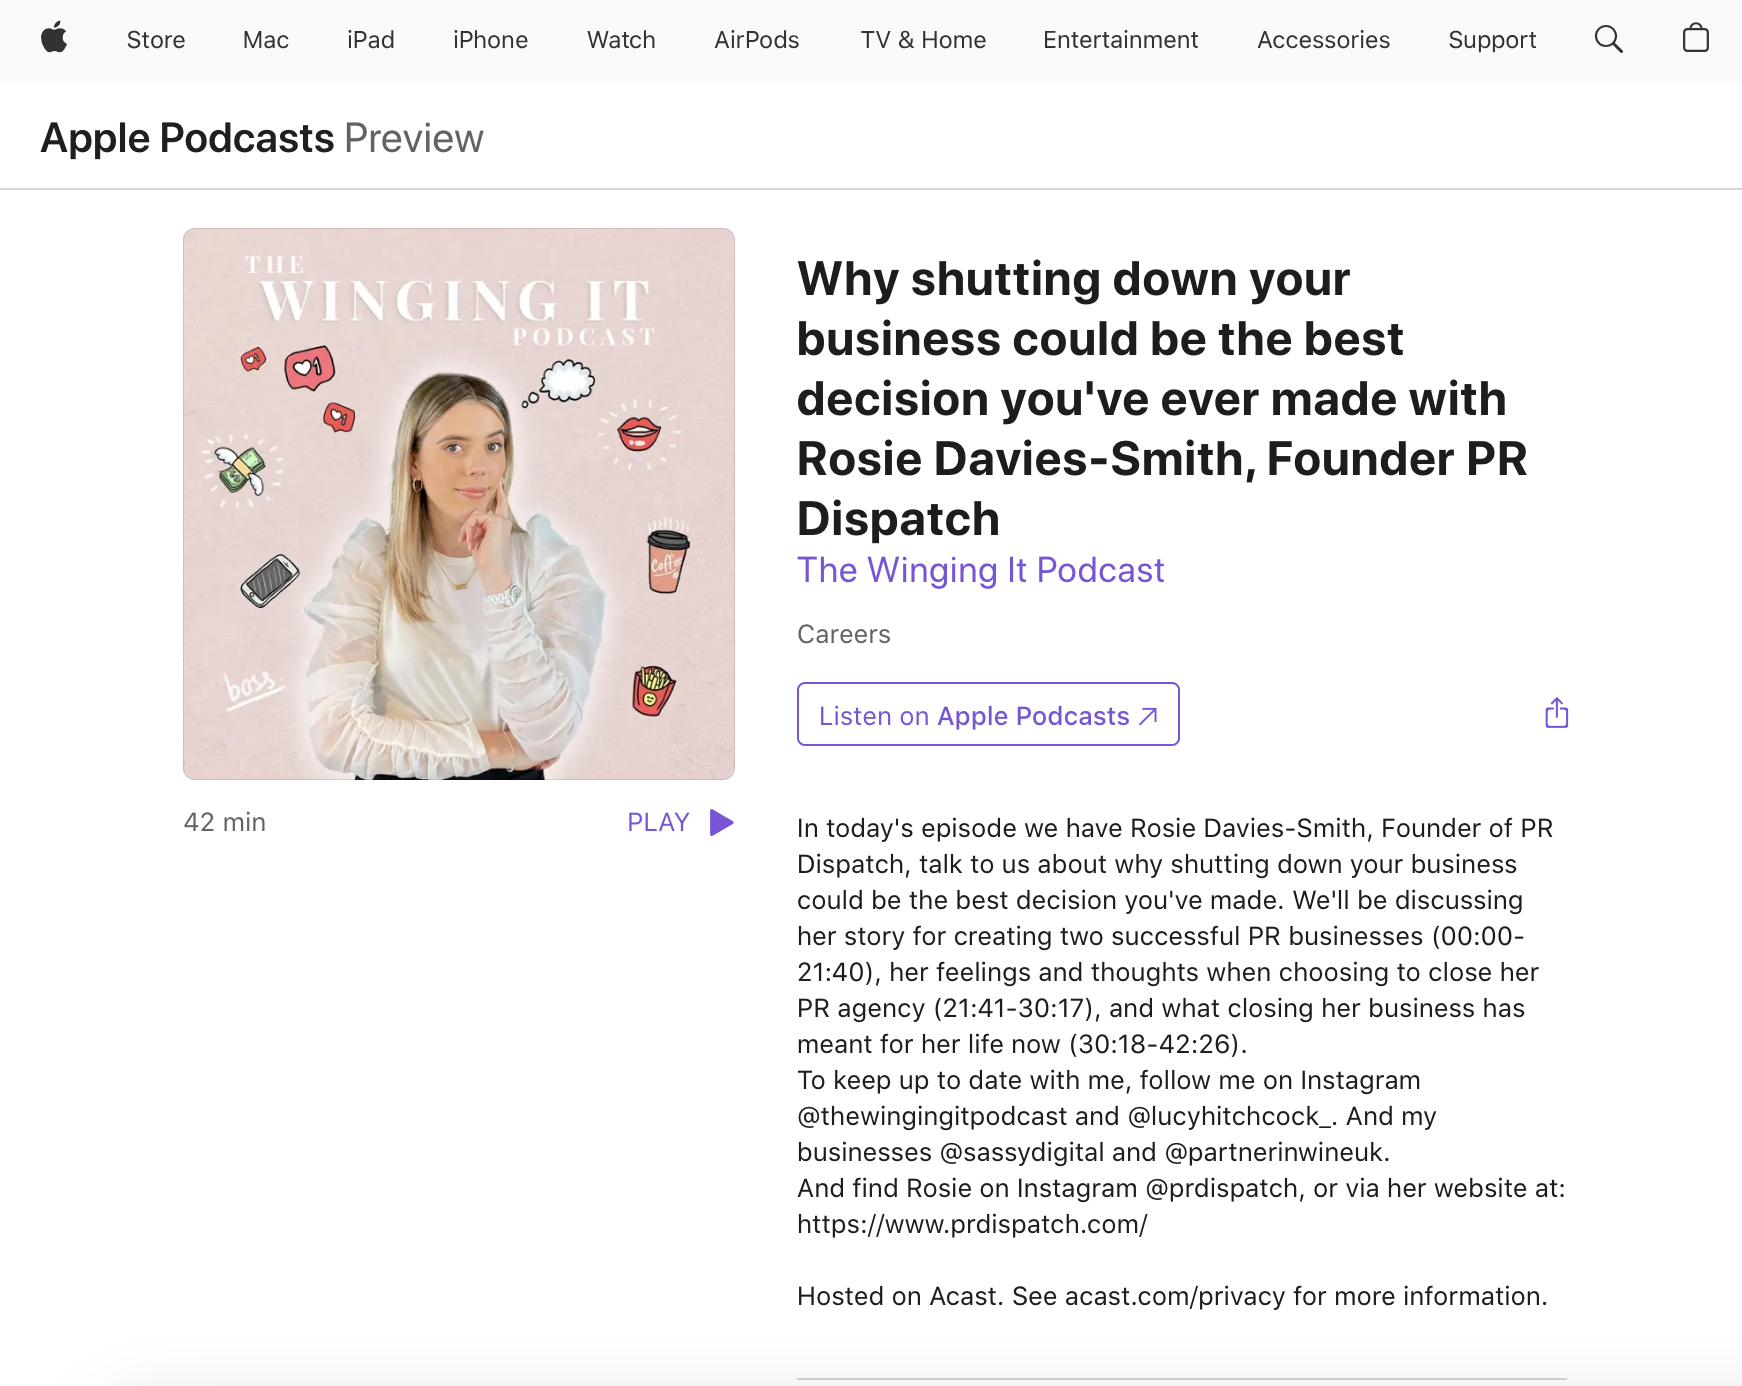Open the Accessories menu
Screen dimensions: 1742x1386
(x=1323, y=40)
